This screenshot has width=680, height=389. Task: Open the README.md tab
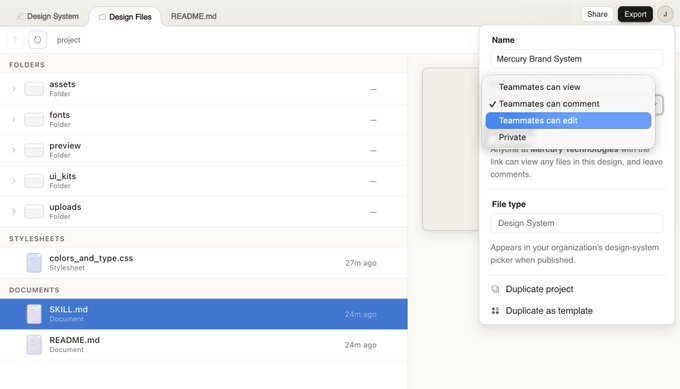pyautogui.click(x=193, y=16)
